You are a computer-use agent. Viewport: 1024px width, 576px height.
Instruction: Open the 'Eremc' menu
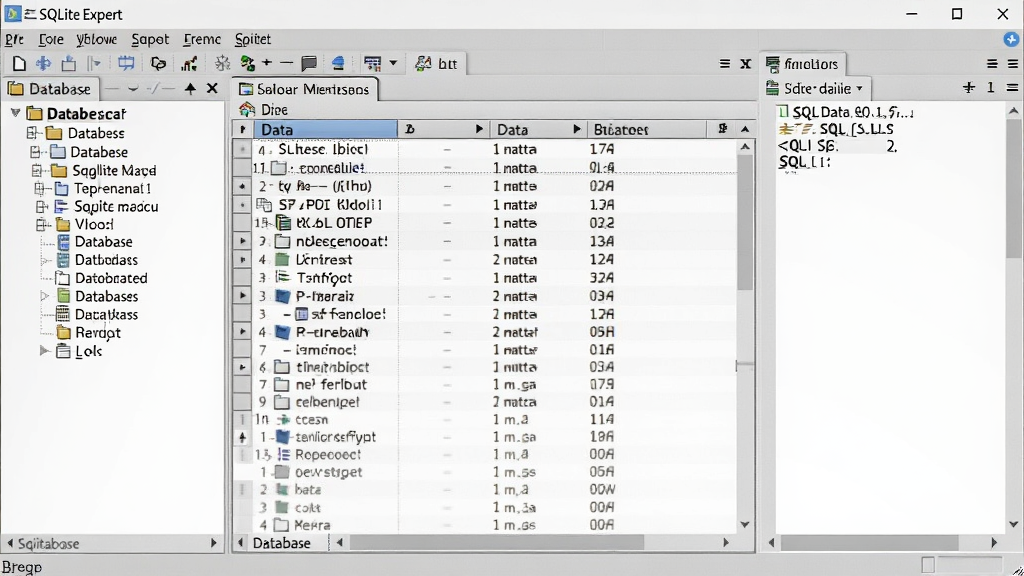(x=202, y=39)
